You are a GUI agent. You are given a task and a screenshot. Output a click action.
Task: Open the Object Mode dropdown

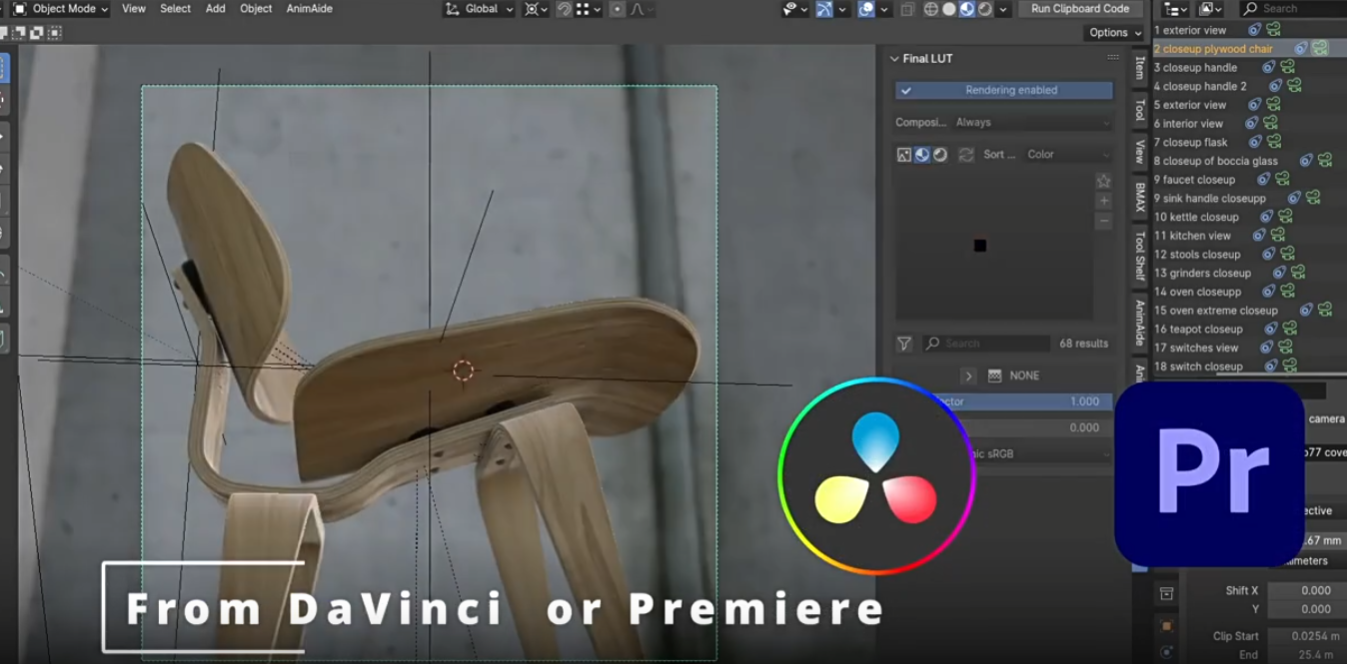[60, 9]
